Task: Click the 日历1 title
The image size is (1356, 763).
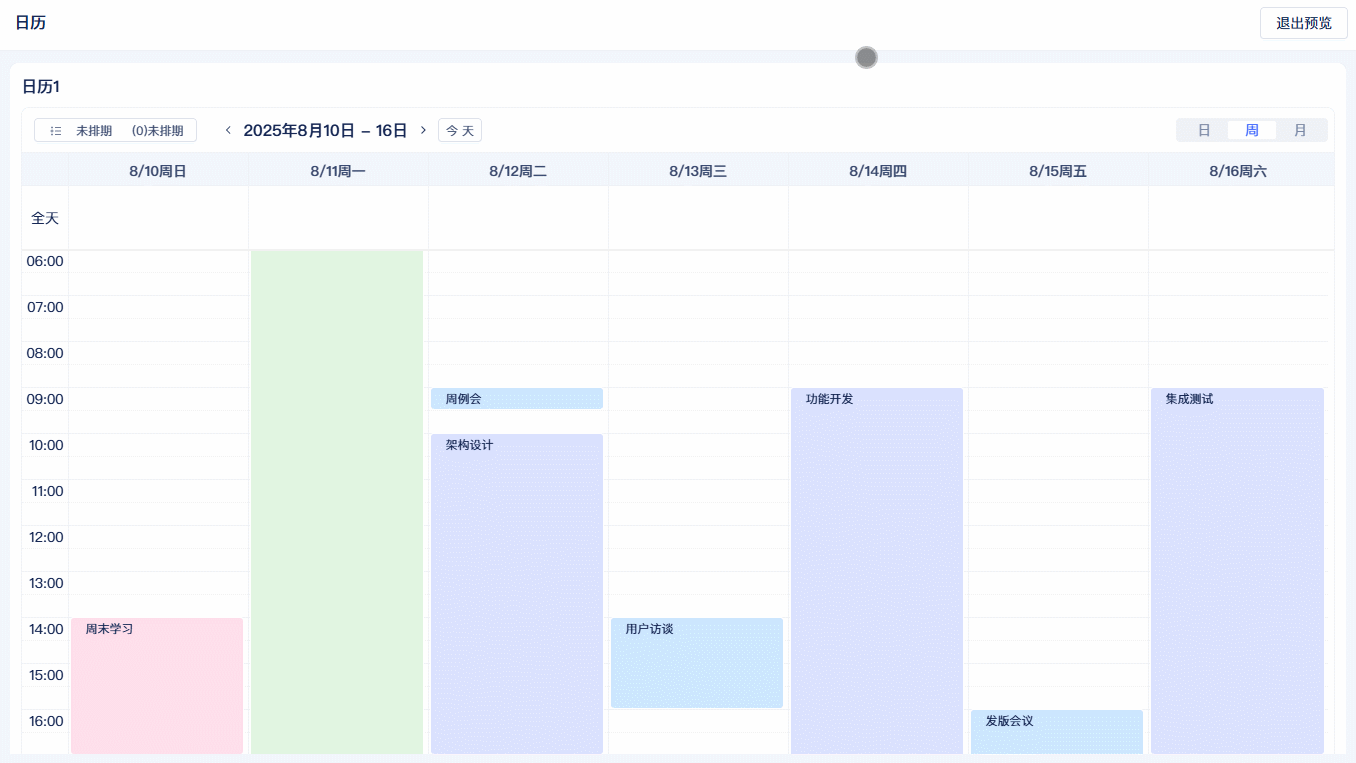Action: click(x=41, y=87)
